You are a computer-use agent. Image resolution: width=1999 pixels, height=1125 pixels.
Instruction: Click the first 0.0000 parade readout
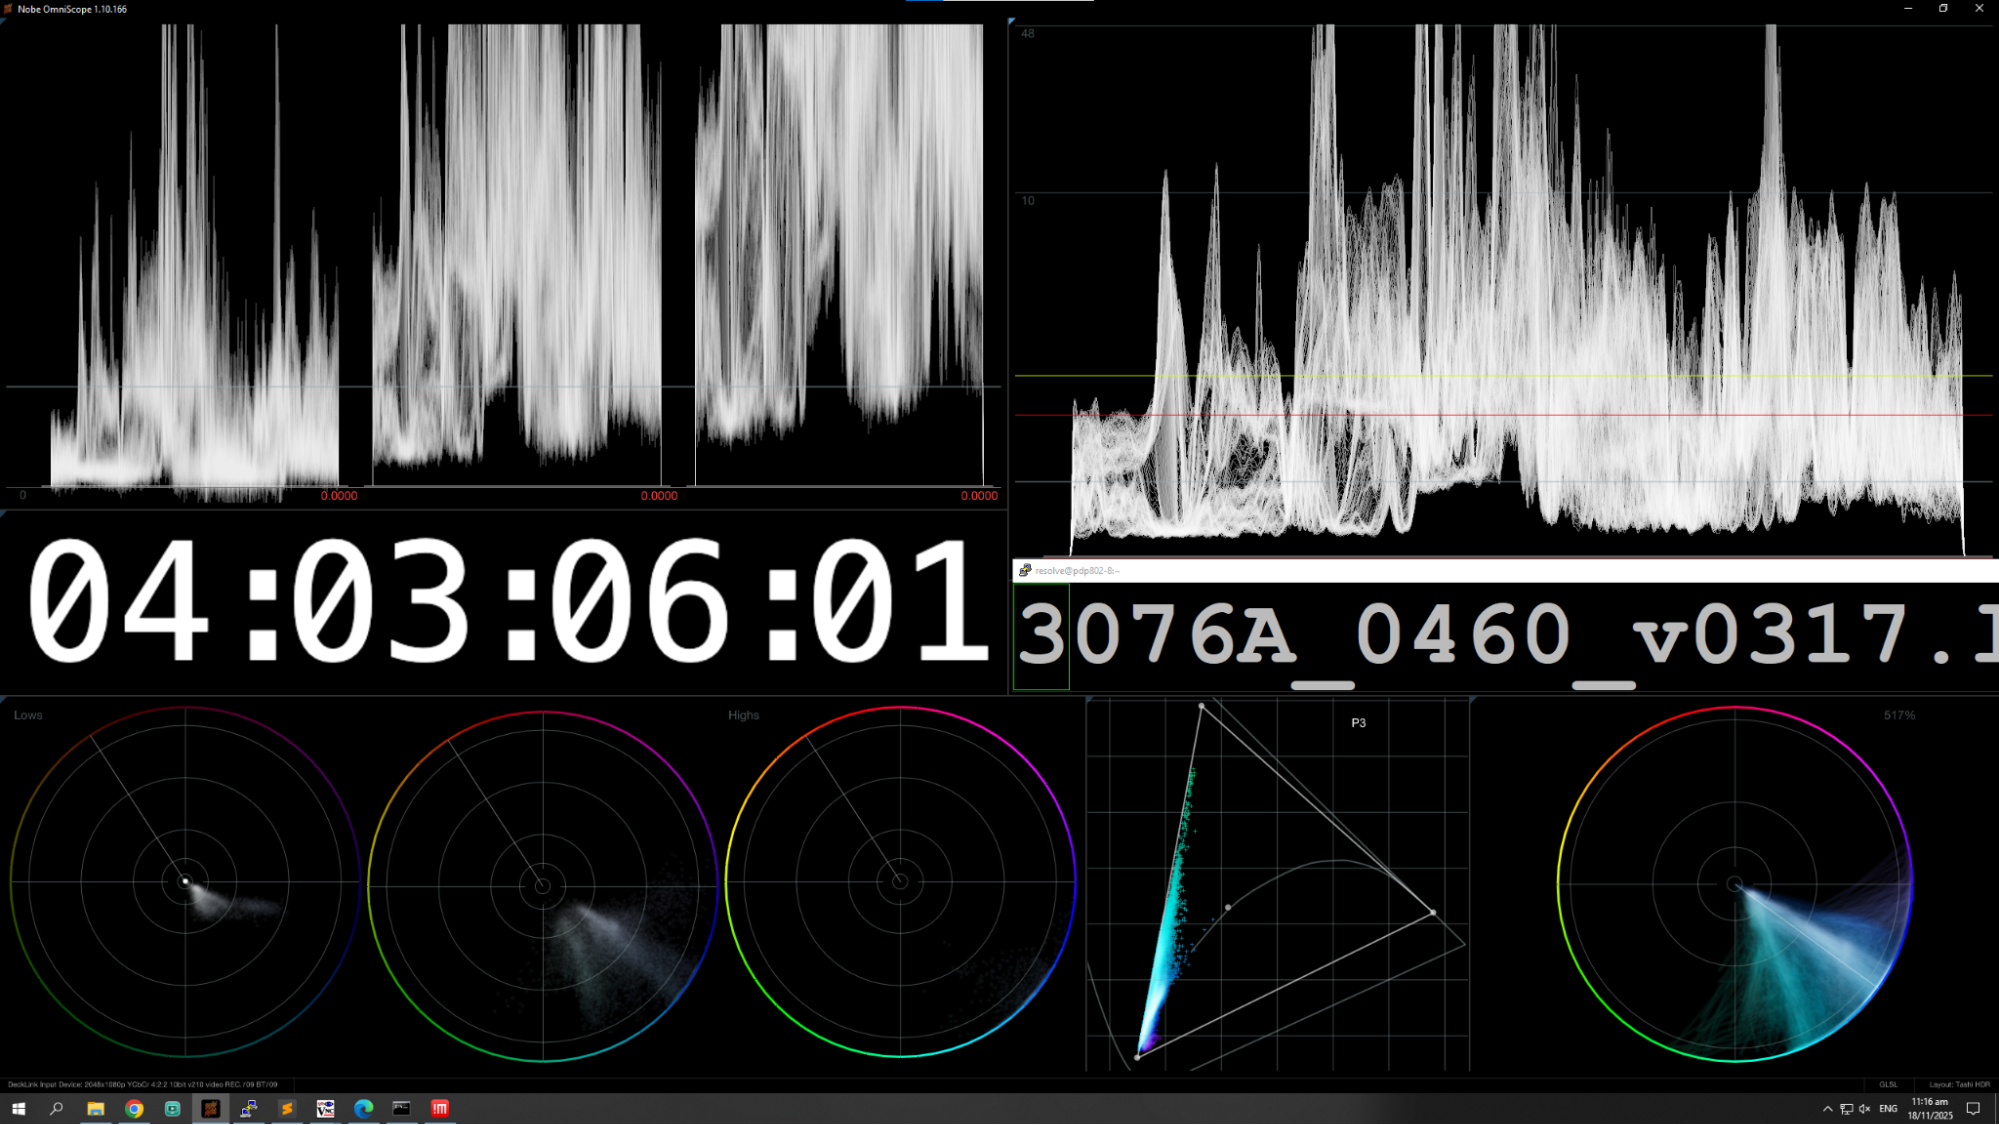339,496
